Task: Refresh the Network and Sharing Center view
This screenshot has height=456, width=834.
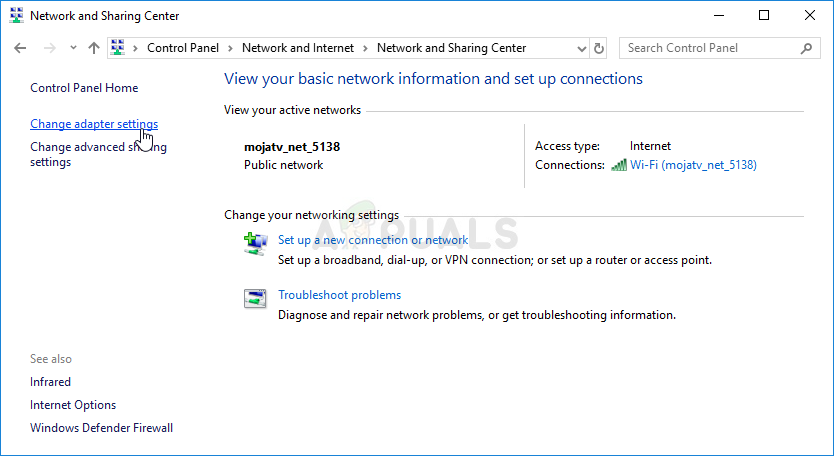Action: [599, 48]
